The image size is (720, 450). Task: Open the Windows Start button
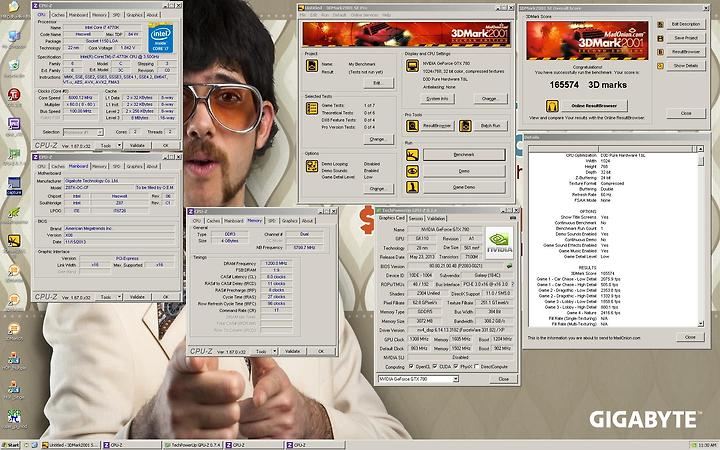11,445
